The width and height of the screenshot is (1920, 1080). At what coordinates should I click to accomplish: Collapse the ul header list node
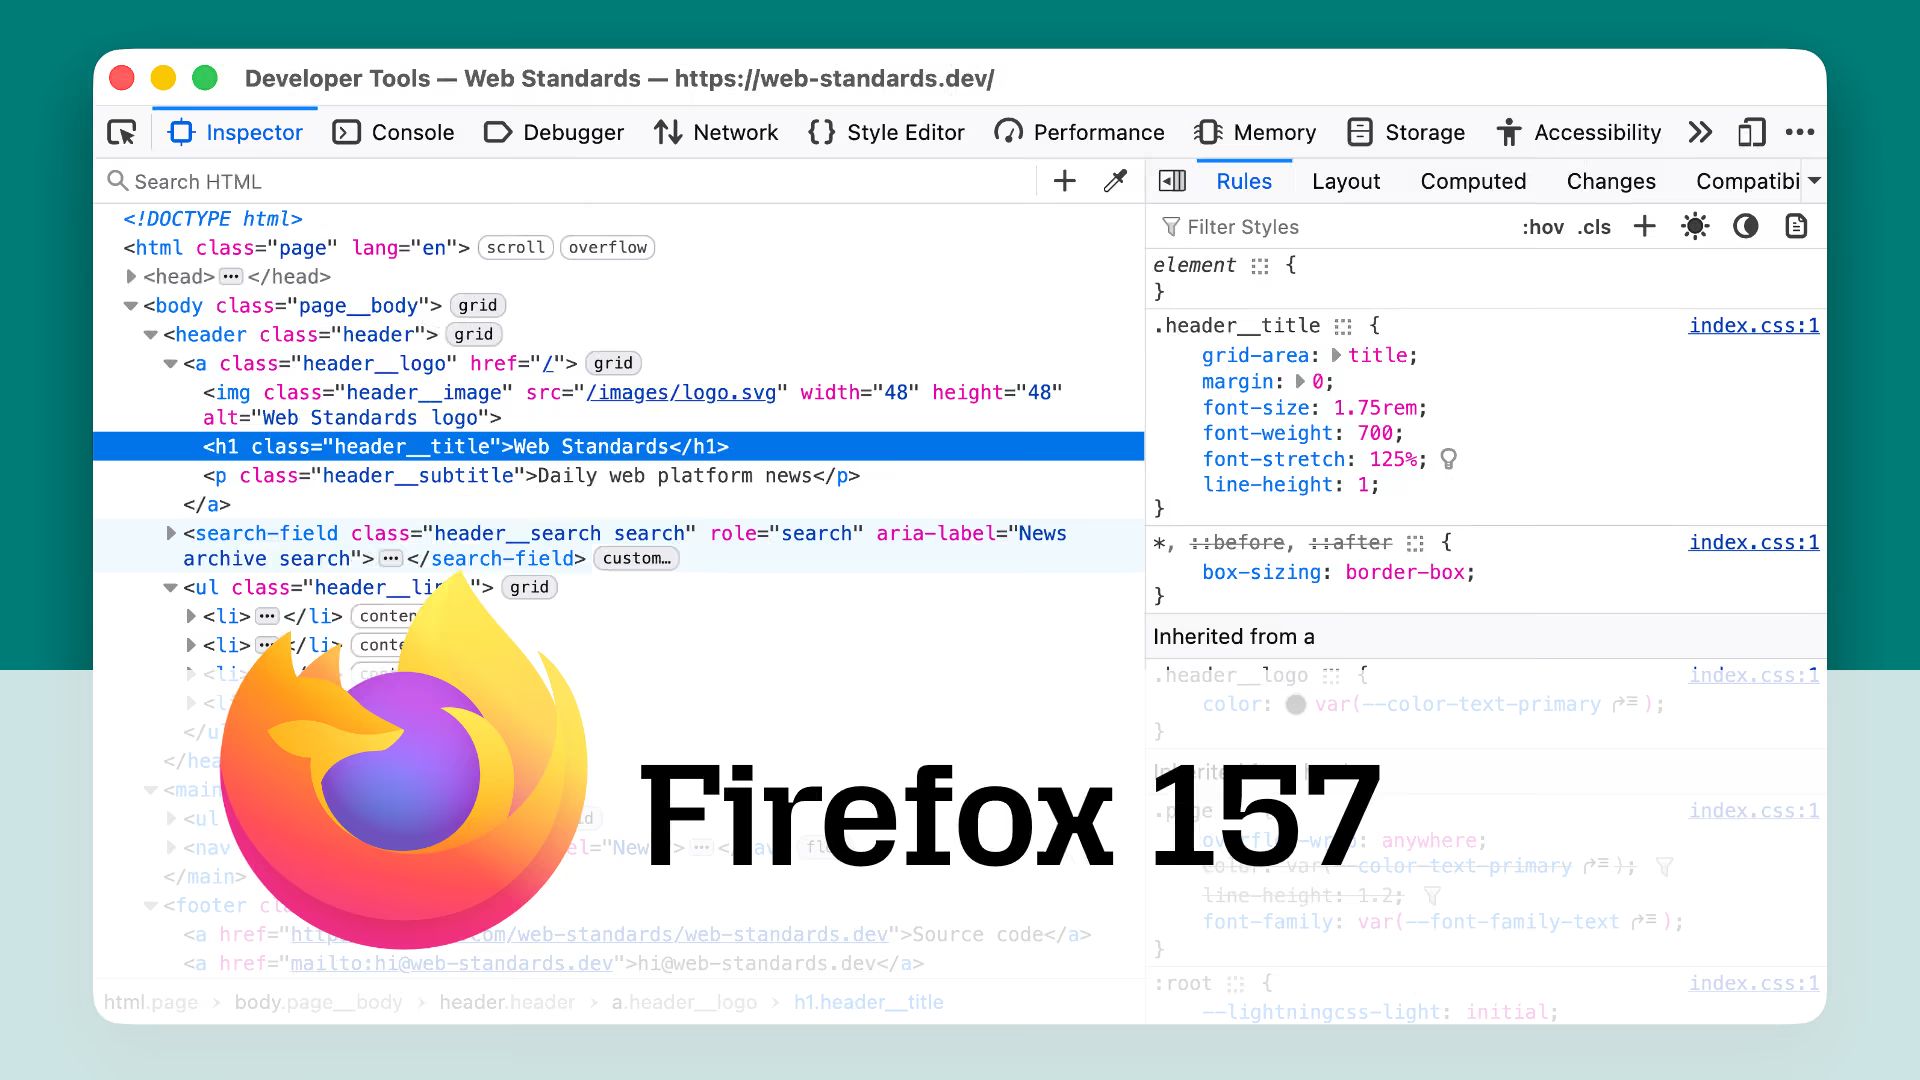pyautogui.click(x=170, y=587)
